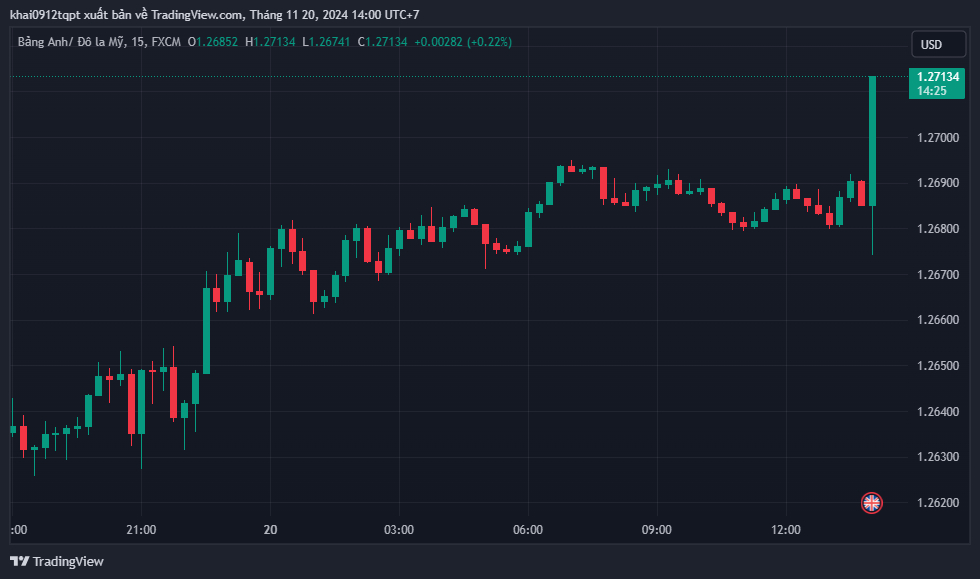The width and height of the screenshot is (980, 579).
Task: Click the 1.26700 price axis label
Action: [938, 274]
